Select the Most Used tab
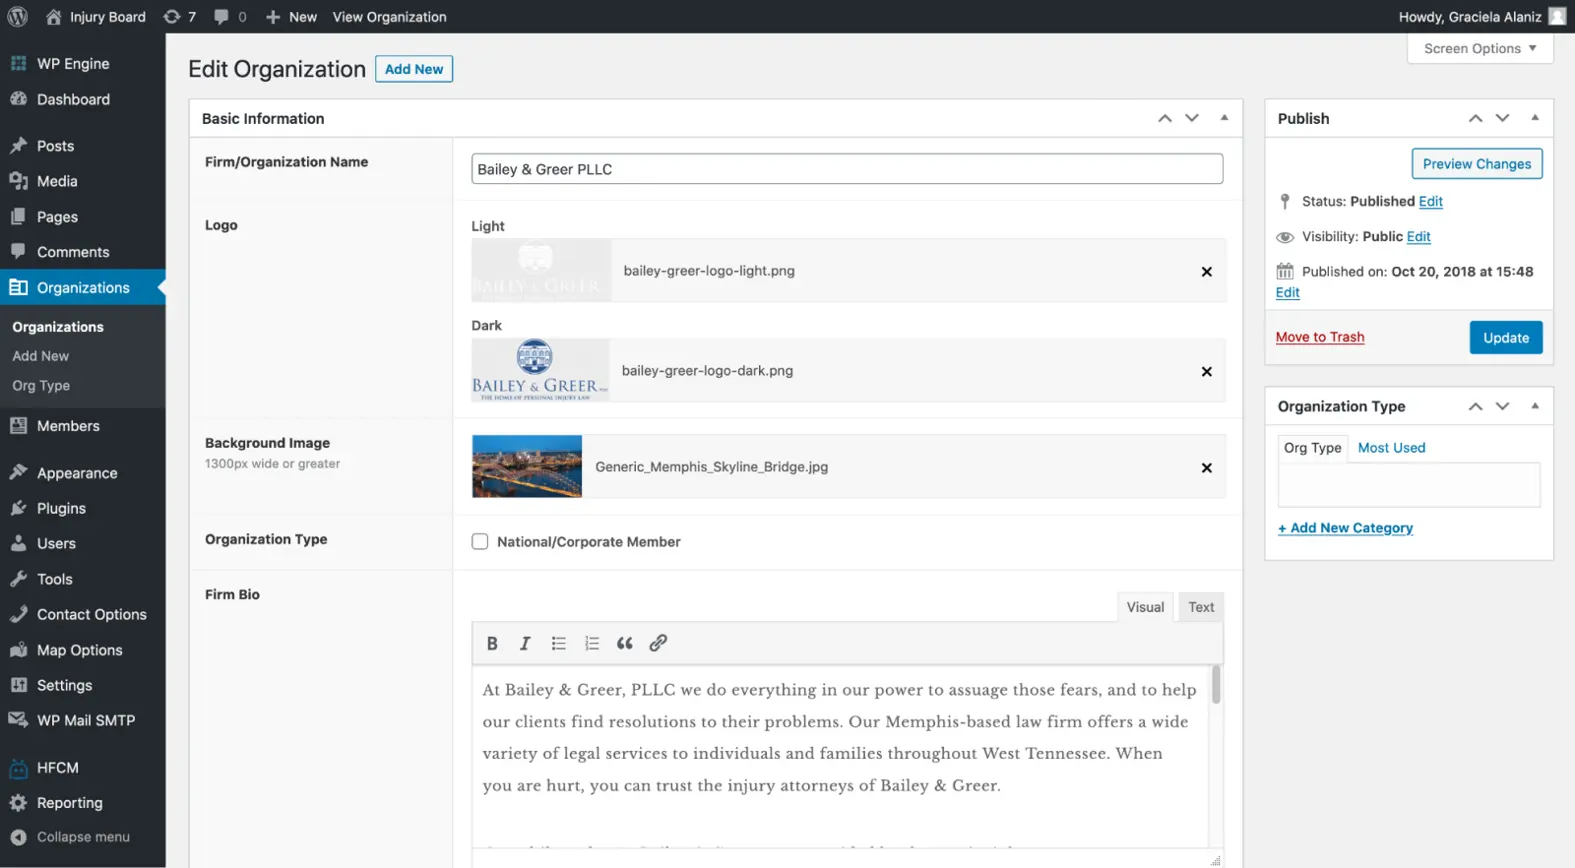This screenshot has width=1575, height=868. click(x=1391, y=448)
